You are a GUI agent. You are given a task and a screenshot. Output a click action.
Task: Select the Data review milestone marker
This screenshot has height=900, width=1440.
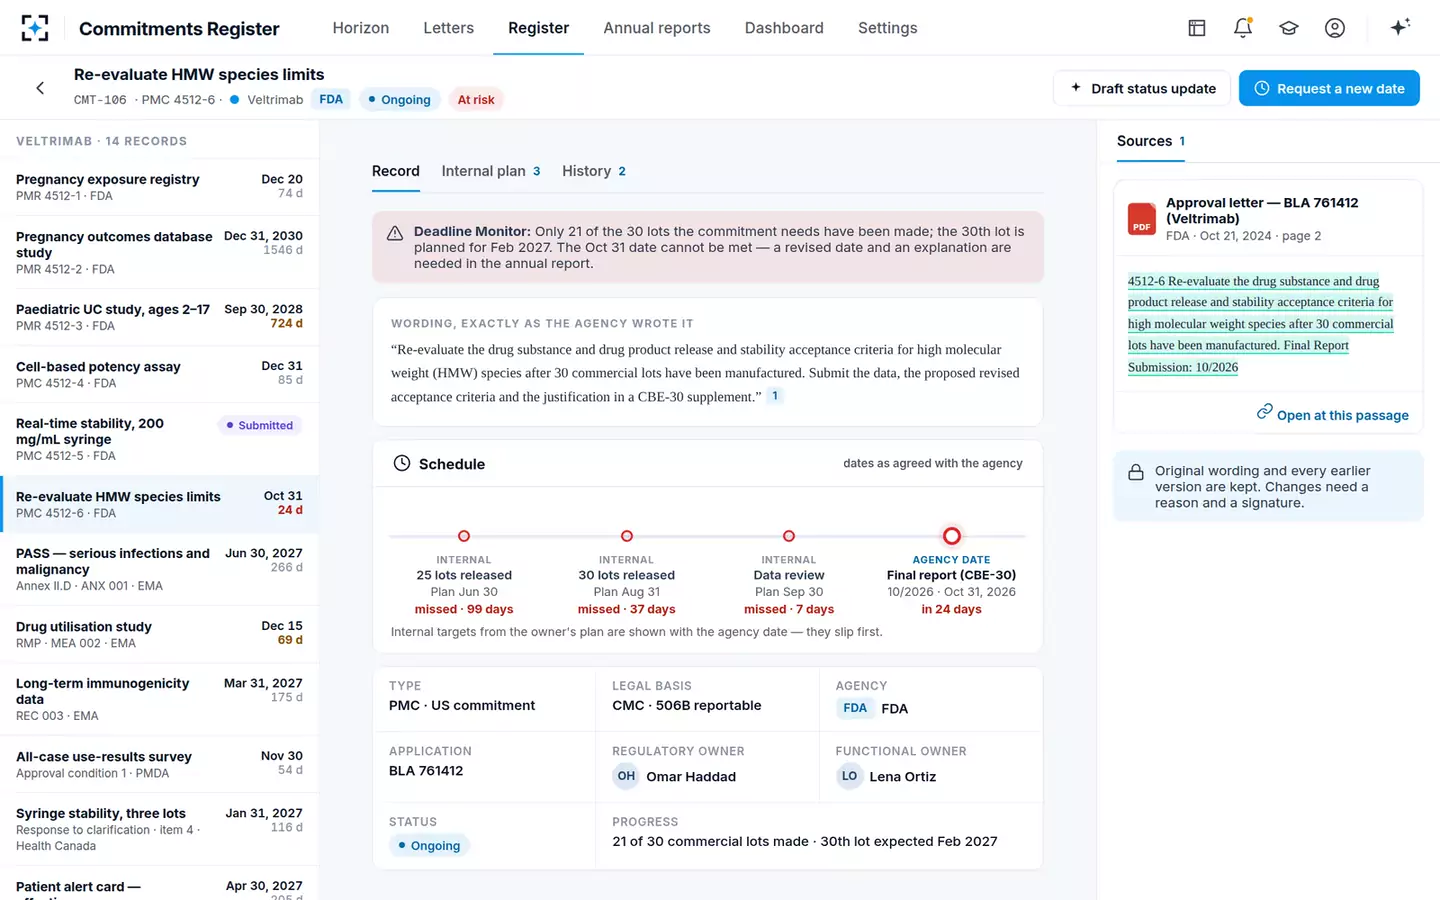(789, 536)
